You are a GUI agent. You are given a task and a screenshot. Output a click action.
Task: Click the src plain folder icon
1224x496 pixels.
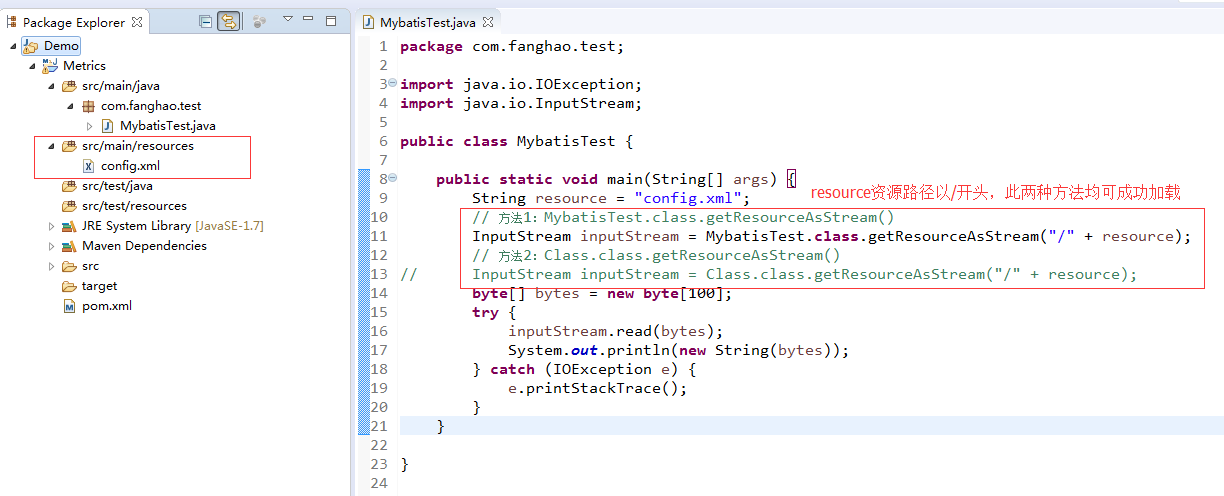click(69, 266)
